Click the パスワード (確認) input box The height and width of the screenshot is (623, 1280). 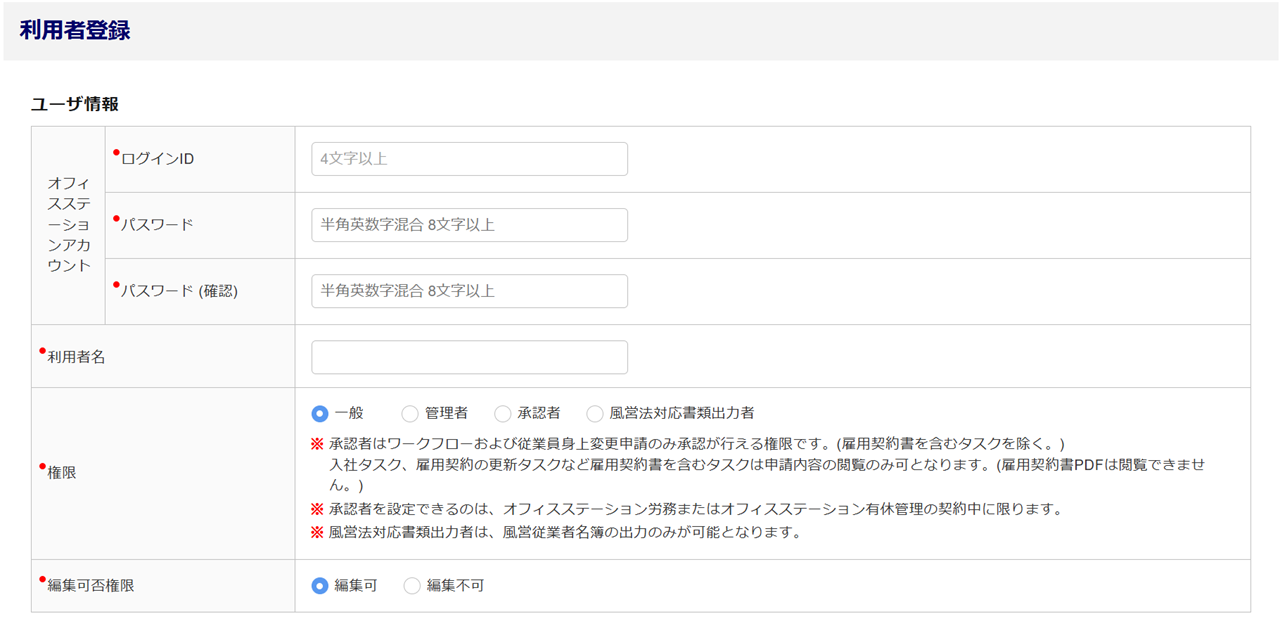[x=469, y=291]
